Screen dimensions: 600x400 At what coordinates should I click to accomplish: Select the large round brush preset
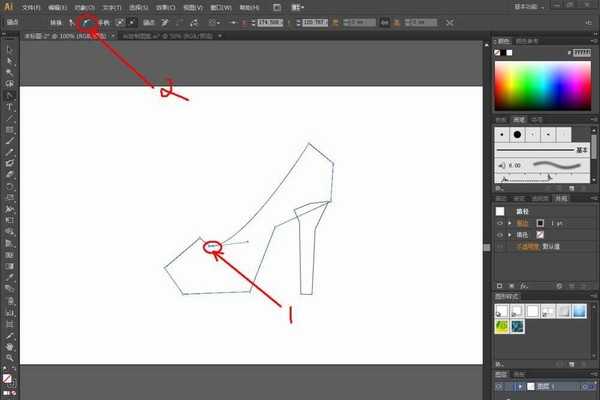coord(518,133)
